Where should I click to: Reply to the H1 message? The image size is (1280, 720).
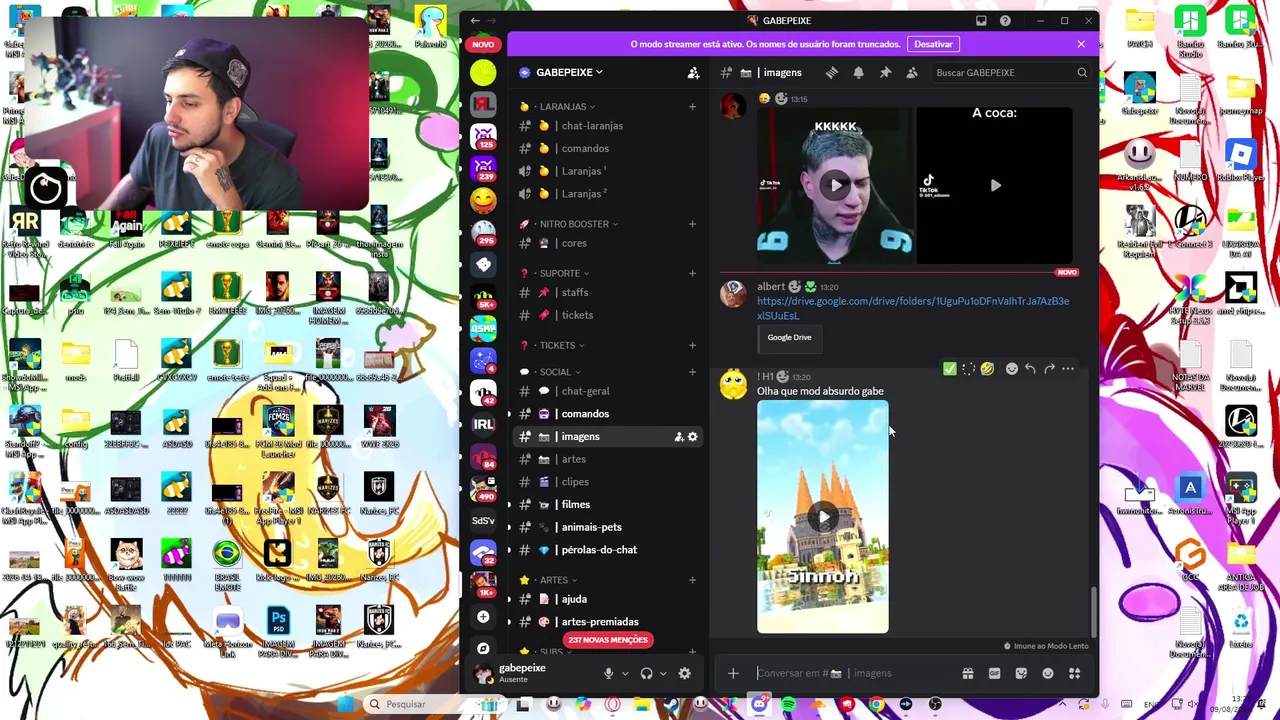click(x=1030, y=369)
